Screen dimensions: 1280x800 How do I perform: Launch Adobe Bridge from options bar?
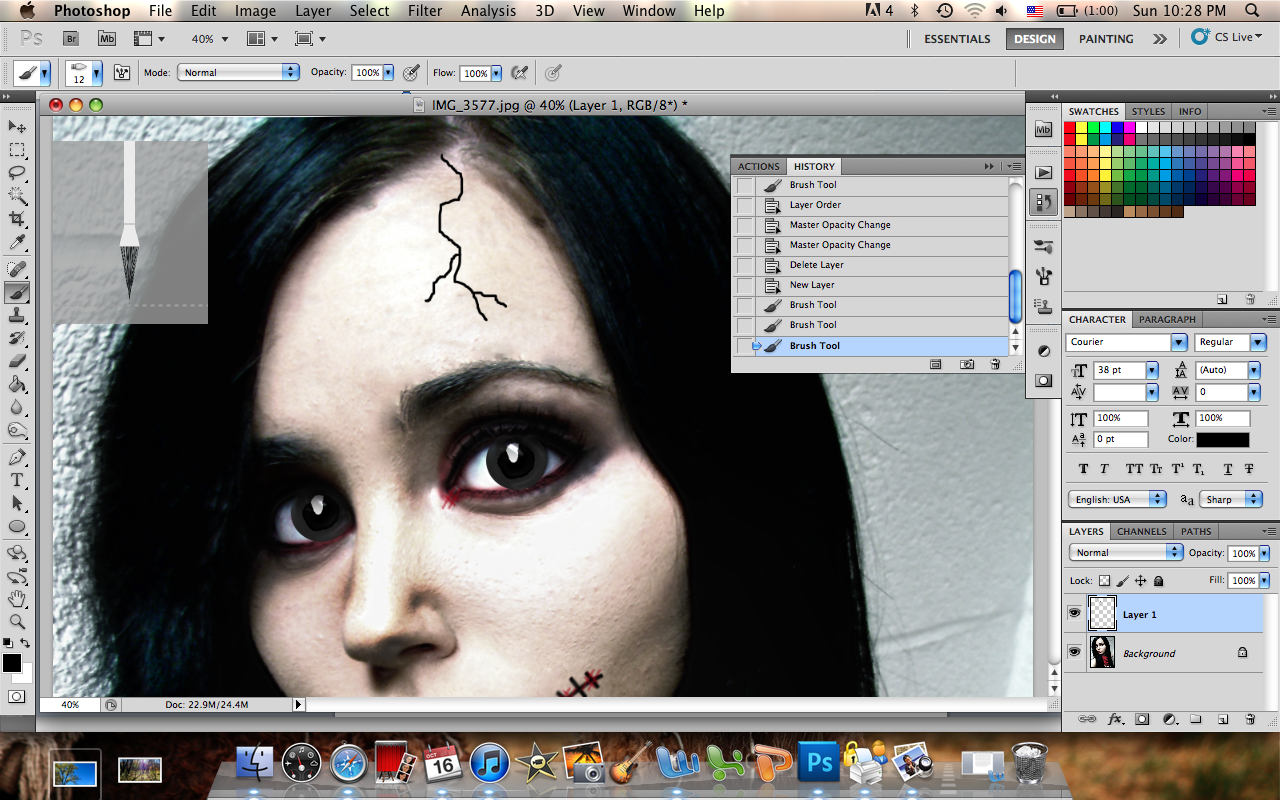71,39
